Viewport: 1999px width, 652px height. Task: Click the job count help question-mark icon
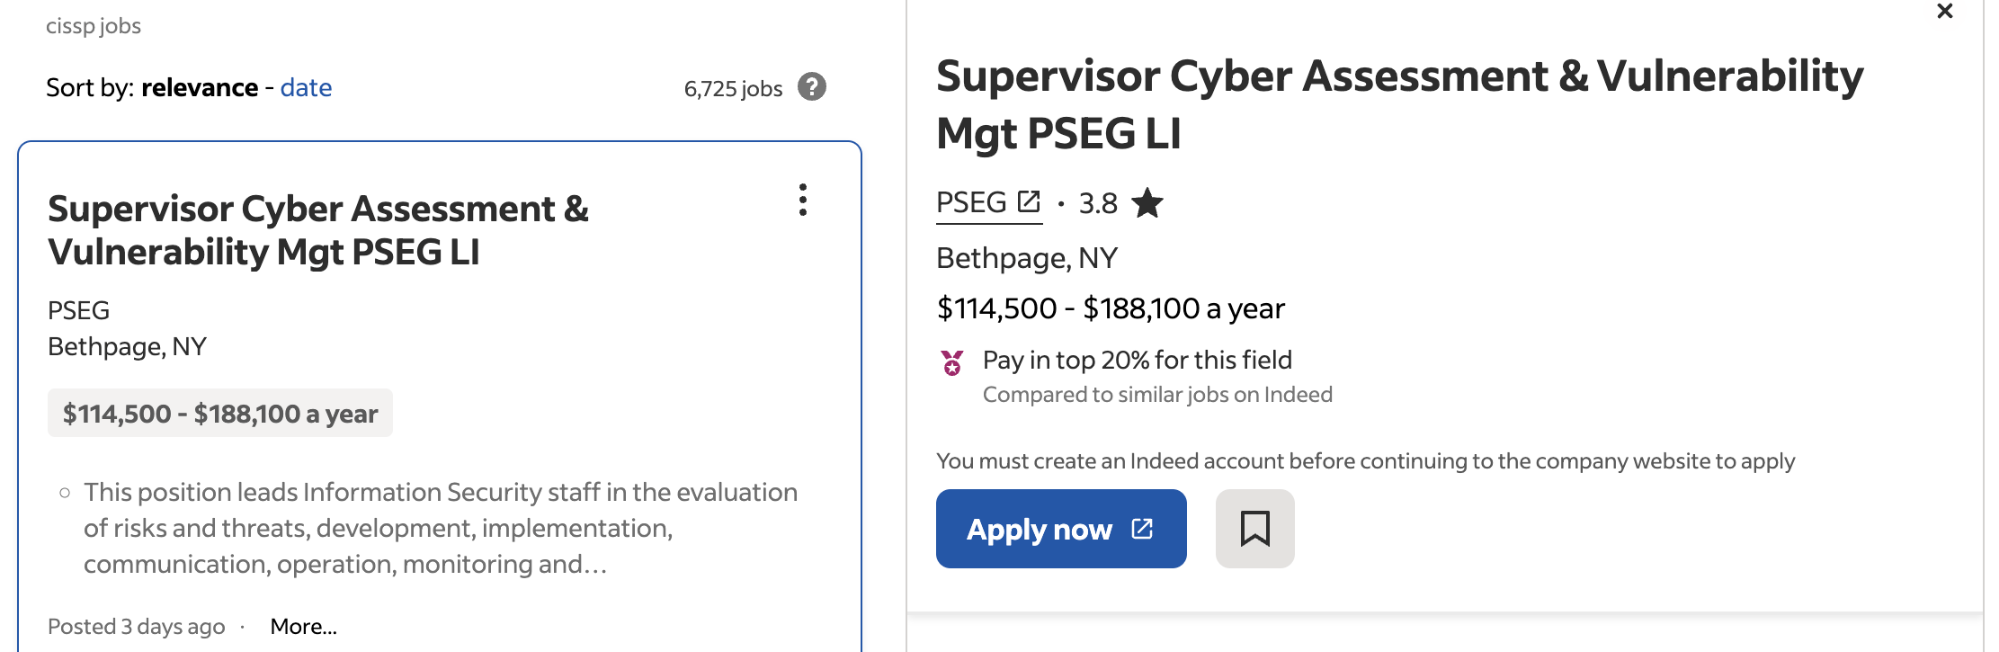coord(812,87)
